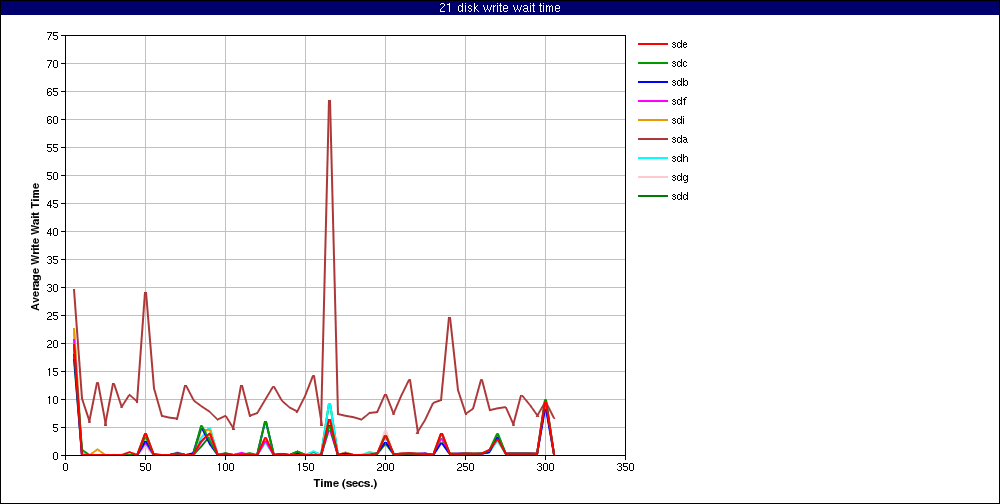
Task: Click the y-axis tick label '5'
Action: click(x=55, y=427)
